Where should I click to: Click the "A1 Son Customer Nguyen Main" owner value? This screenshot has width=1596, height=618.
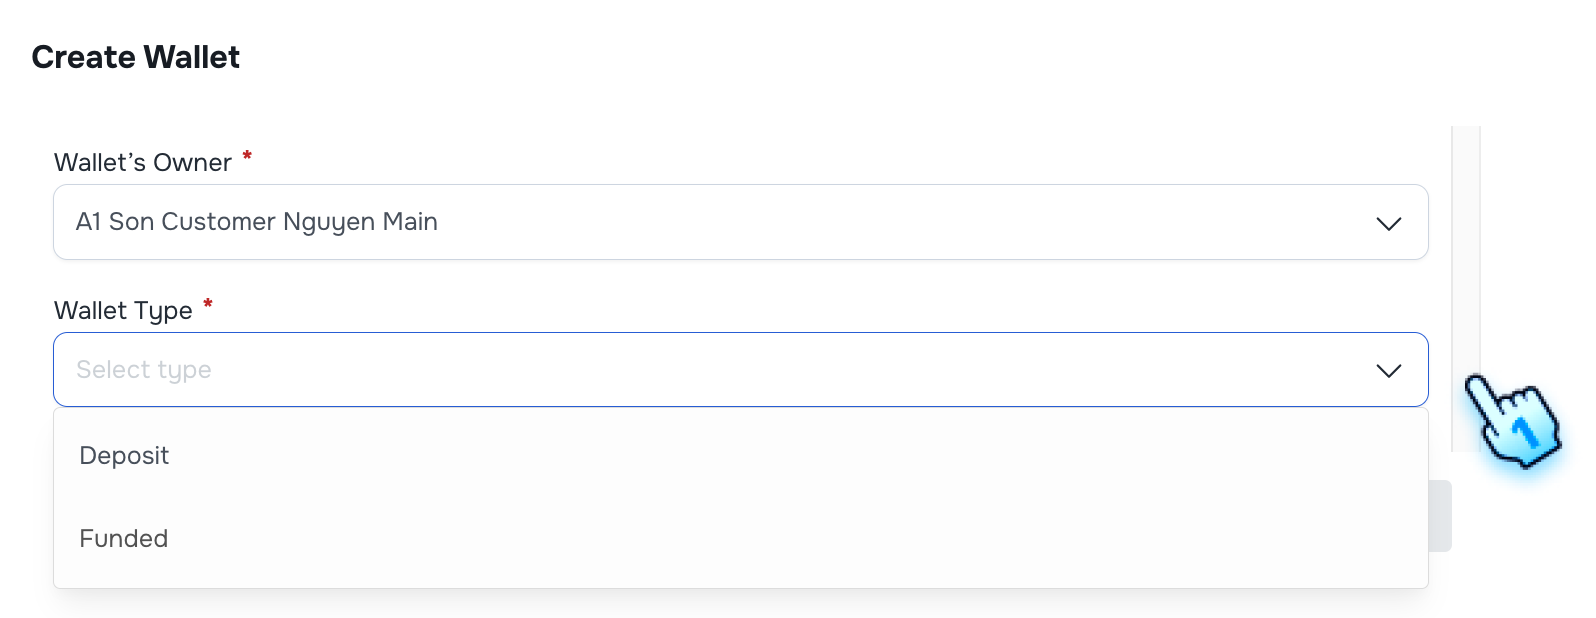click(257, 221)
